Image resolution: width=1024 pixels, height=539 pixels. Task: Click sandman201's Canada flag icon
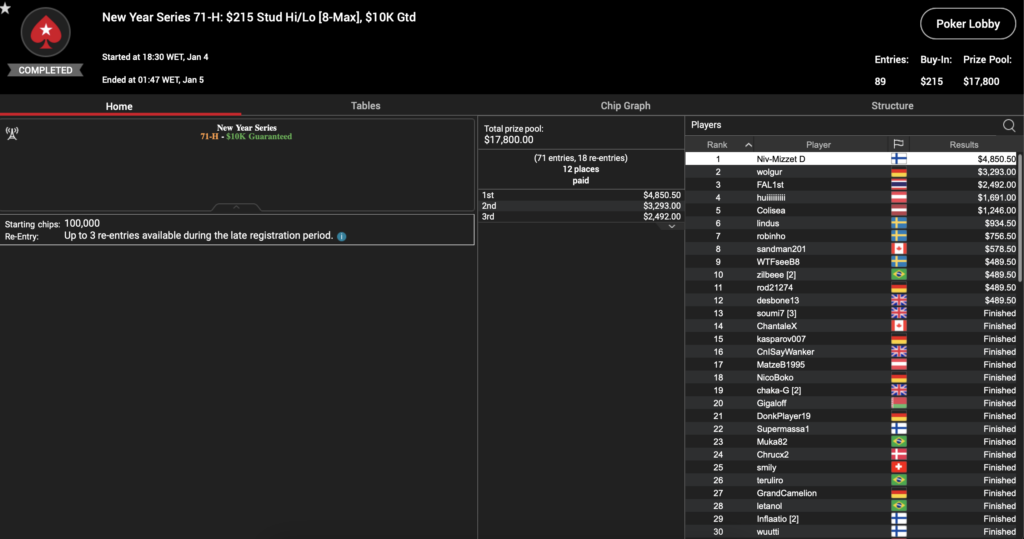pyautogui.click(x=898, y=249)
